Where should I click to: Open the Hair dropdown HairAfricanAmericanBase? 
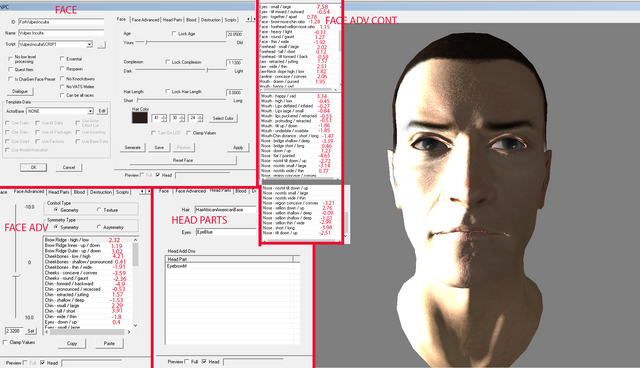pyautogui.click(x=225, y=209)
